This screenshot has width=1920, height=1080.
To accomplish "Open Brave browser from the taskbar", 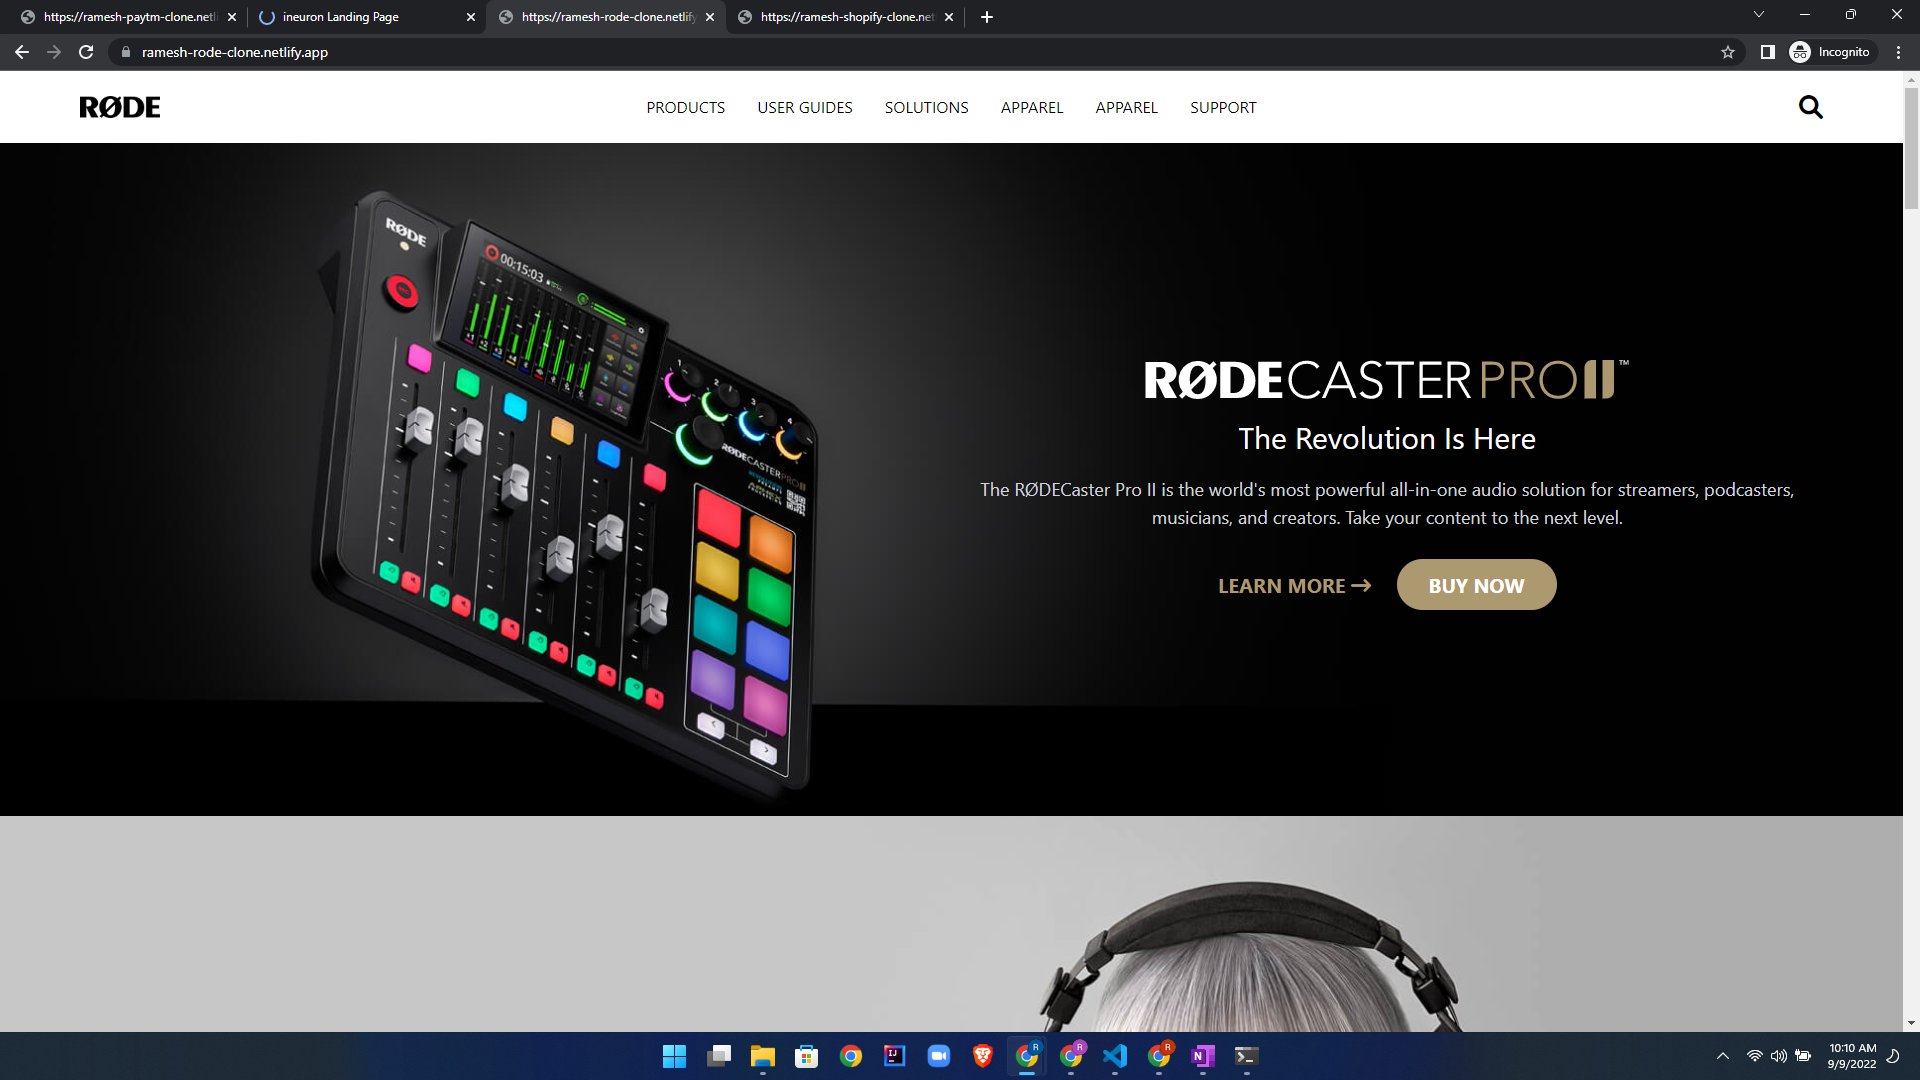I will pyautogui.click(x=982, y=1056).
